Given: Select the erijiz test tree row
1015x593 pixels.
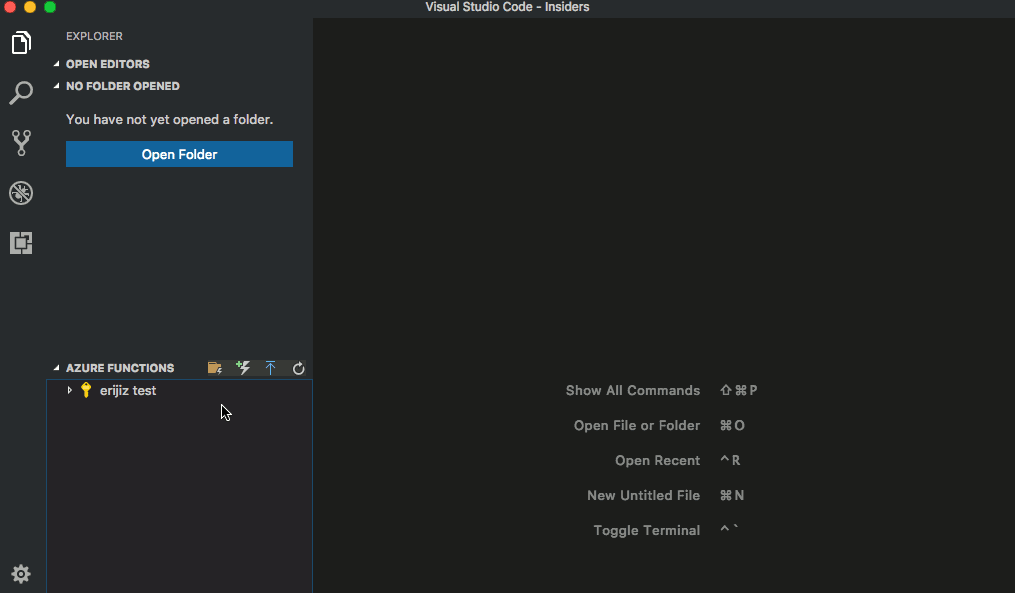Looking at the screenshot, I should [x=179, y=390].
